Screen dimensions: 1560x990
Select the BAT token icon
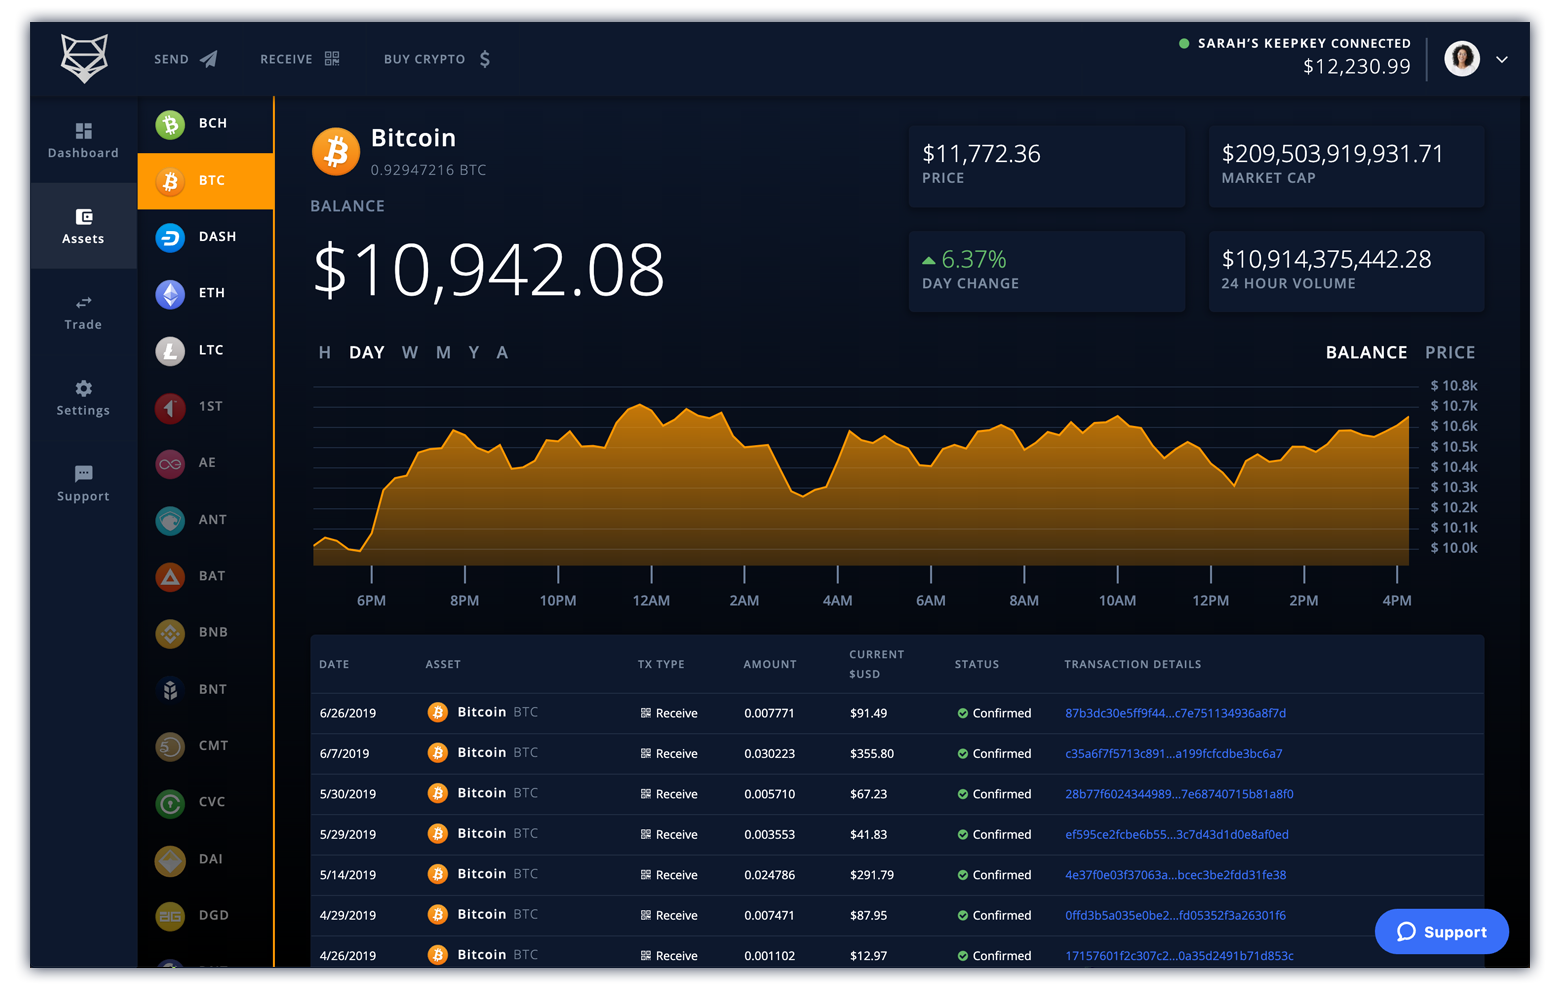coord(170,577)
